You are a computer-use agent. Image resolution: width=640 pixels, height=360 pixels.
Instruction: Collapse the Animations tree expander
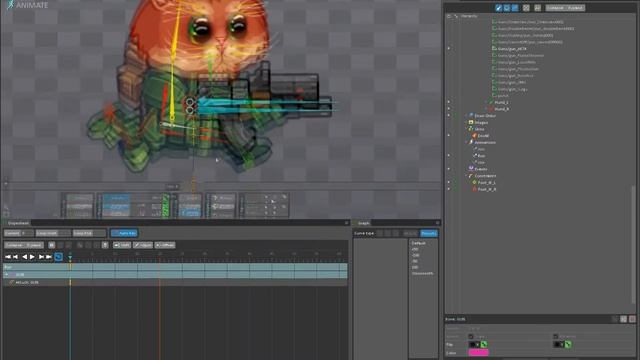[466, 142]
